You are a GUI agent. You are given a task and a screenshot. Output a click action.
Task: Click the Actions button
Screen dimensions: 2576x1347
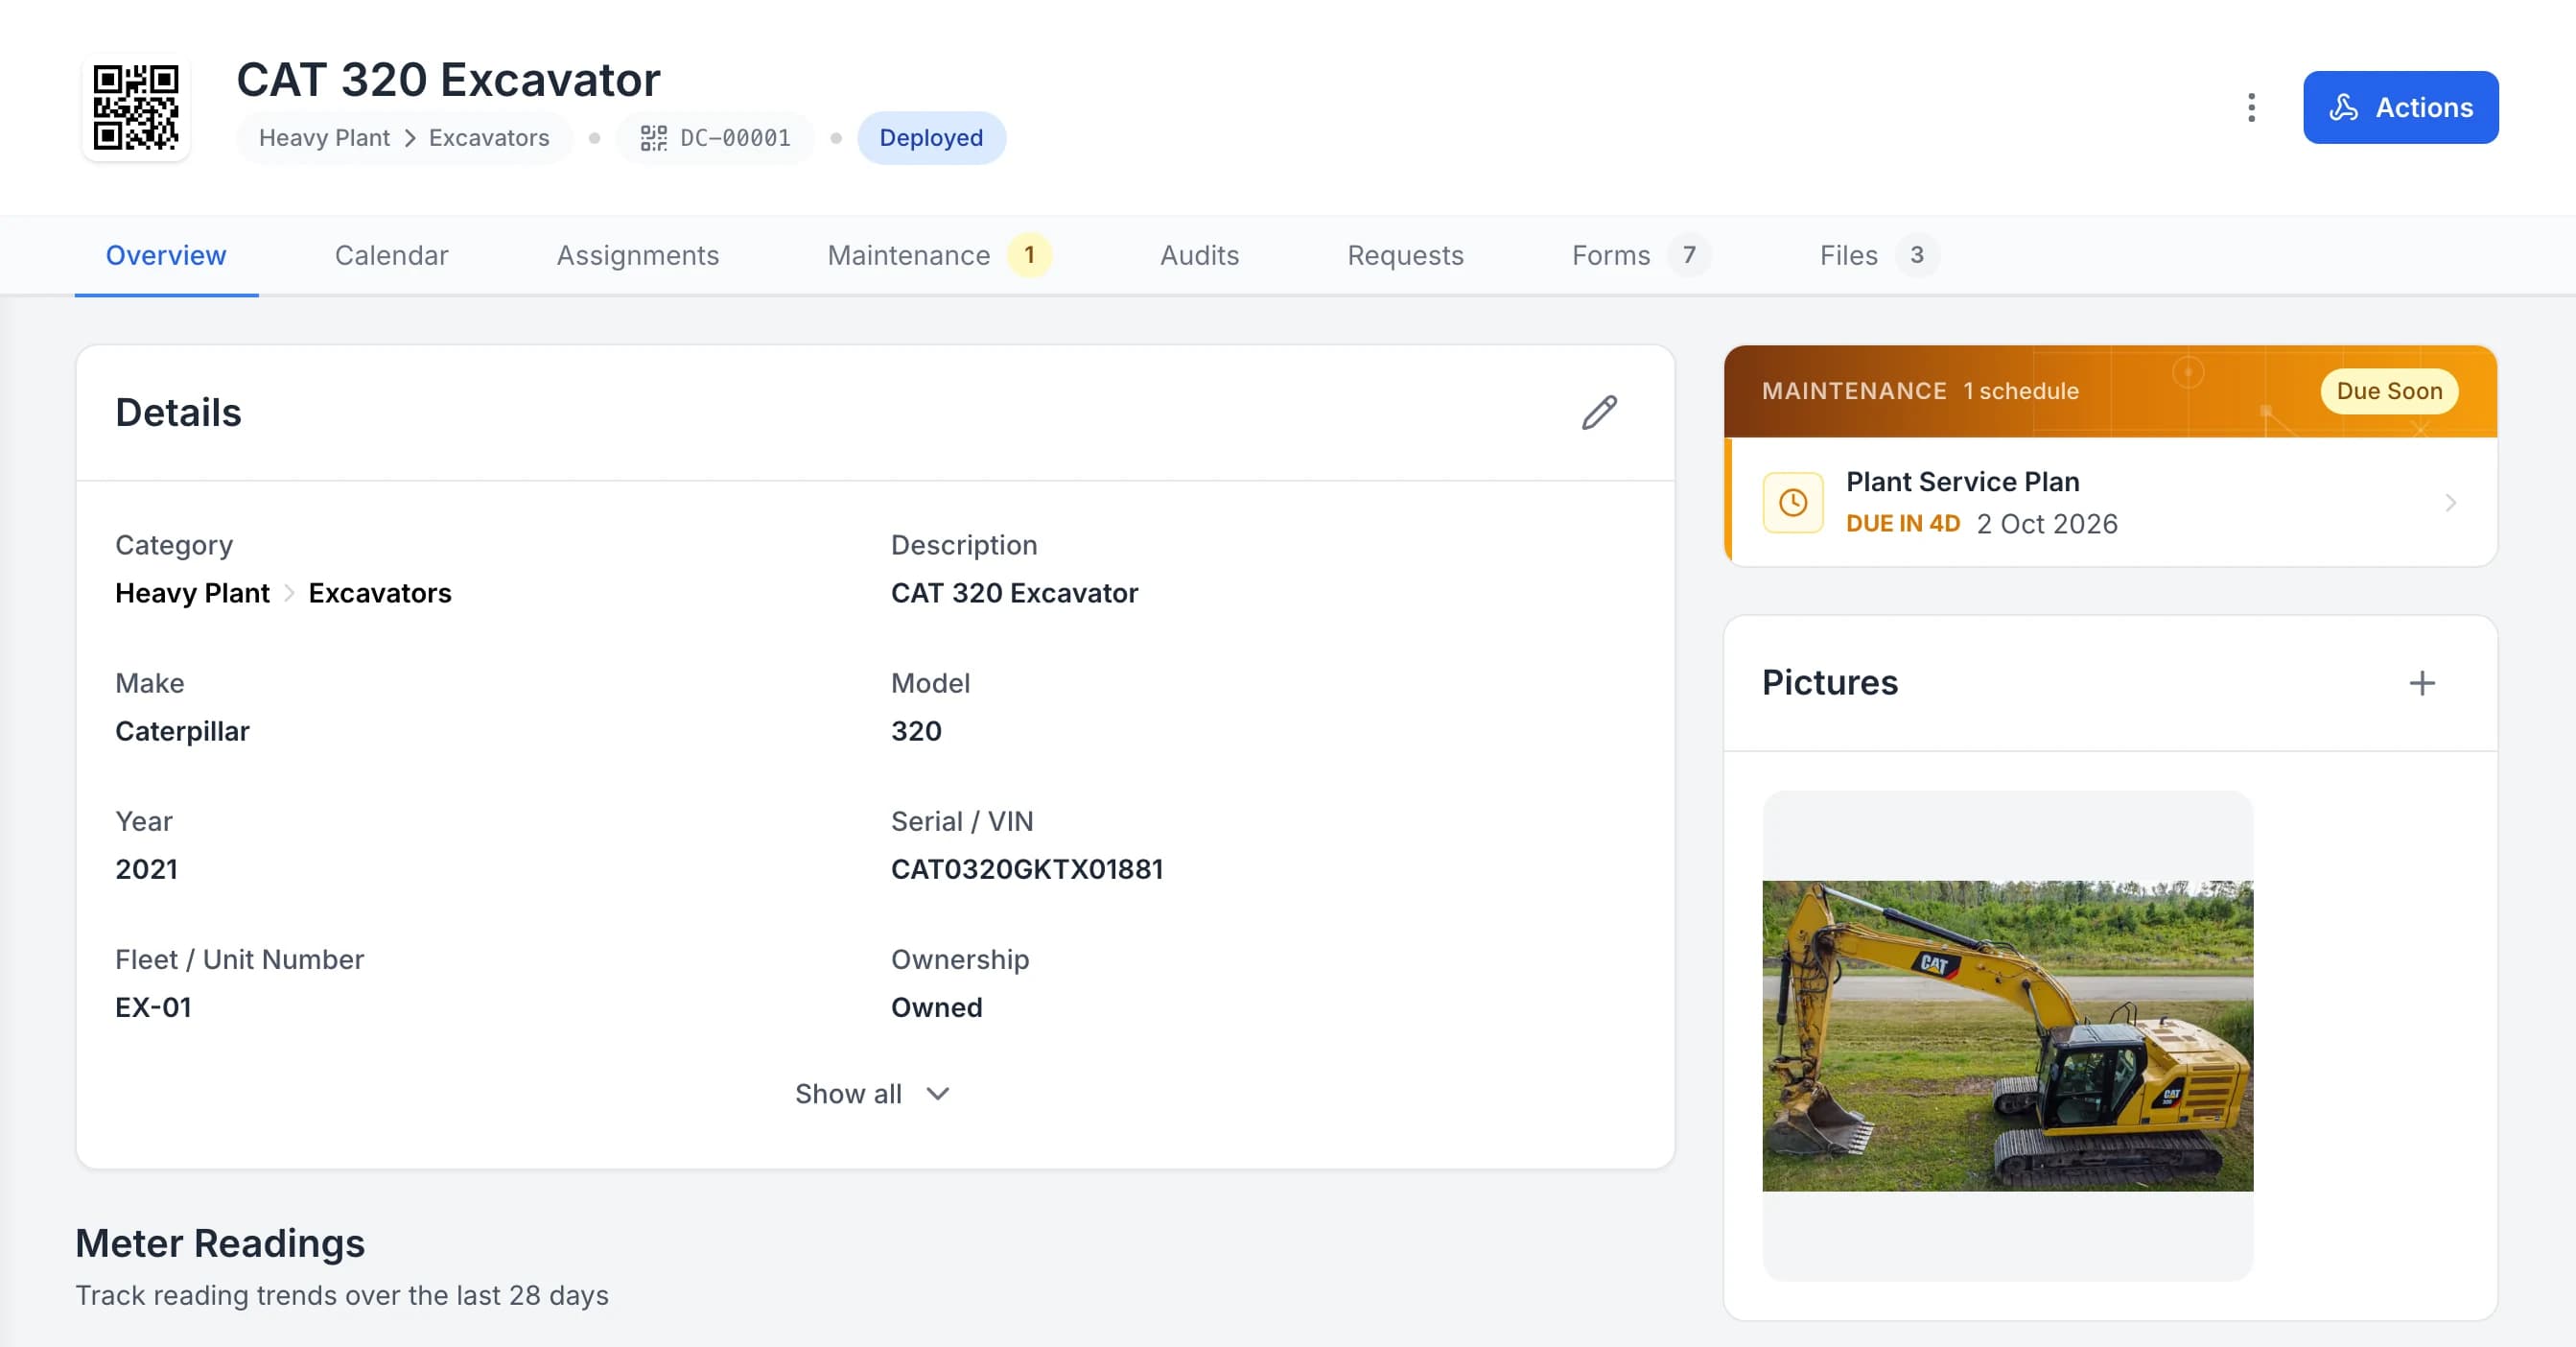2400,107
